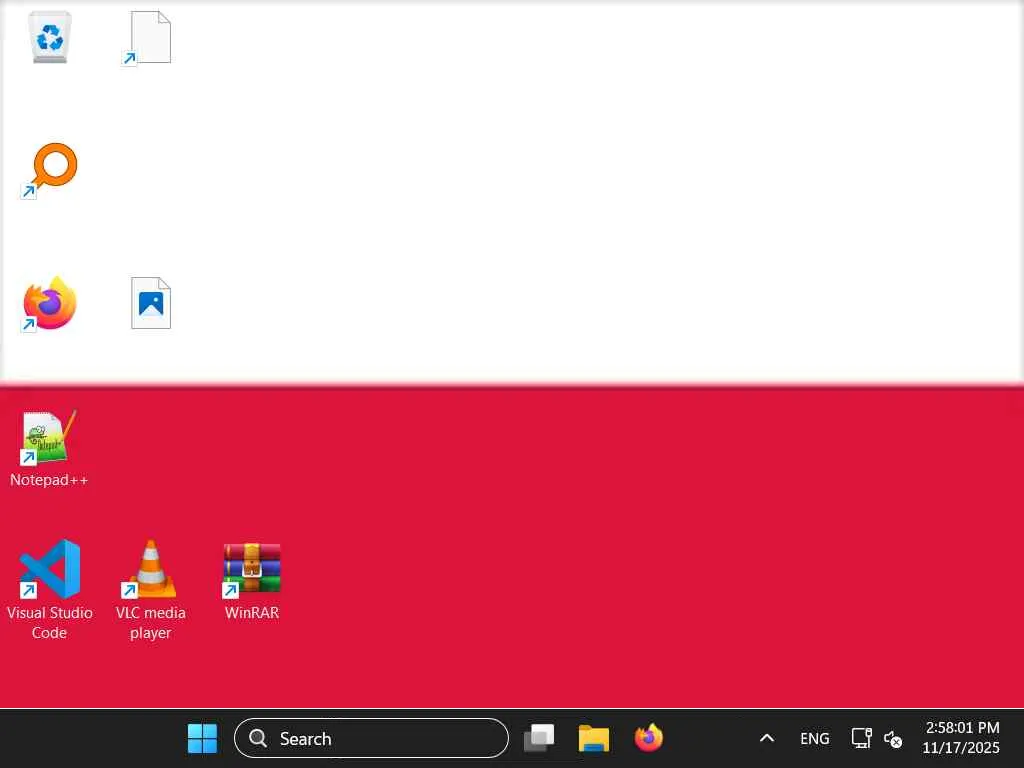Select the Recycle Bin desktop icon
The width and height of the screenshot is (1024, 768).
tap(50, 37)
